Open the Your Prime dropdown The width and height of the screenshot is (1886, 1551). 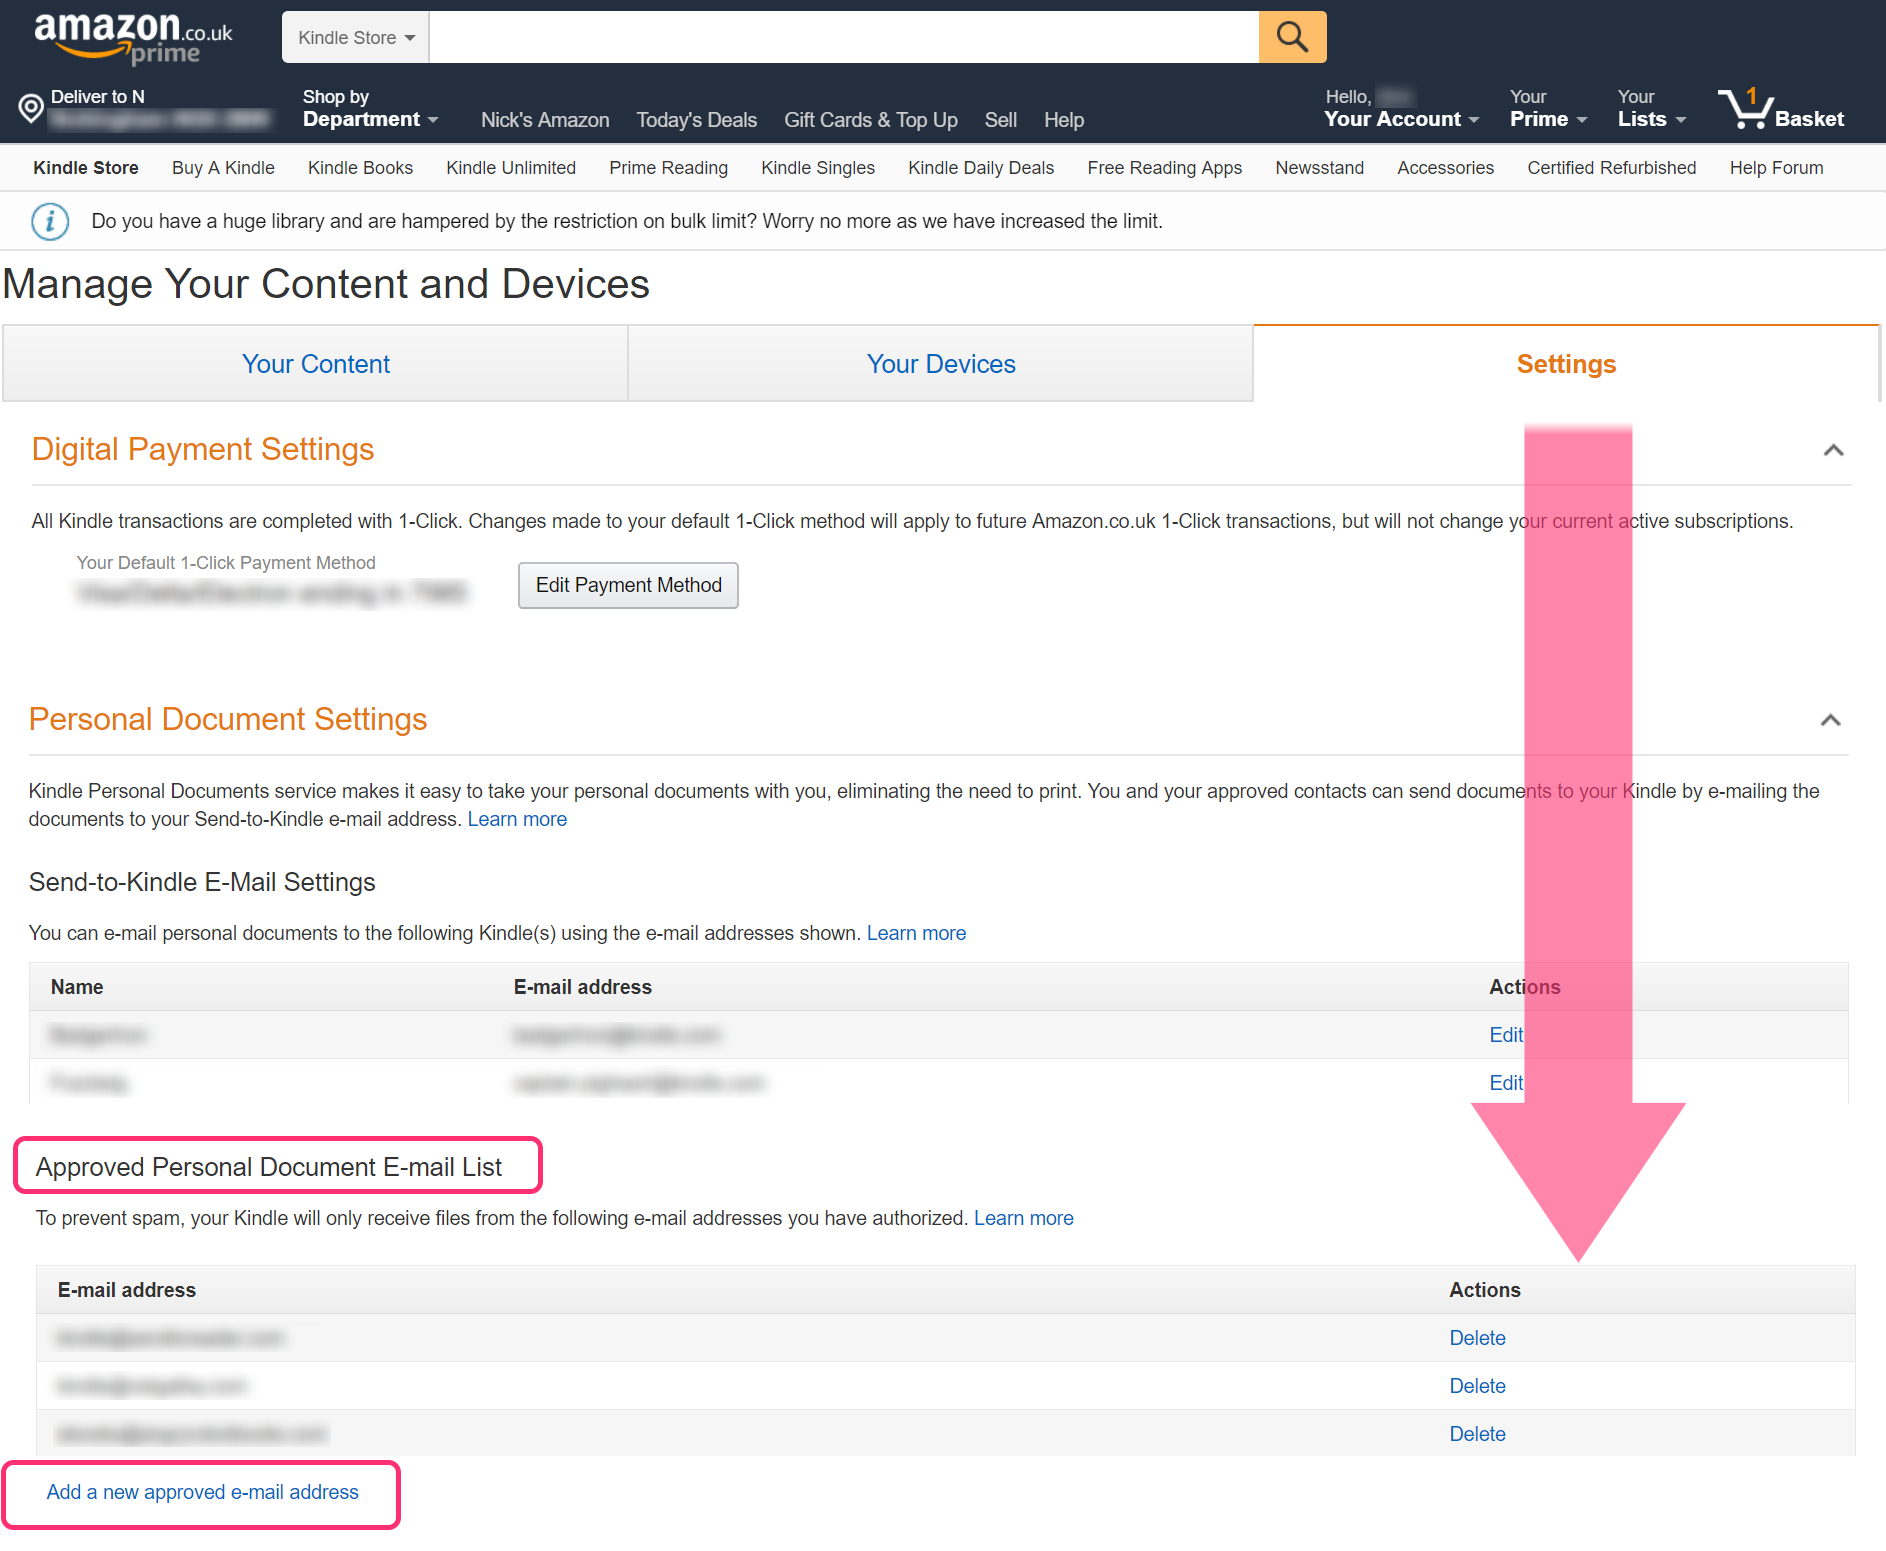[x=1548, y=109]
